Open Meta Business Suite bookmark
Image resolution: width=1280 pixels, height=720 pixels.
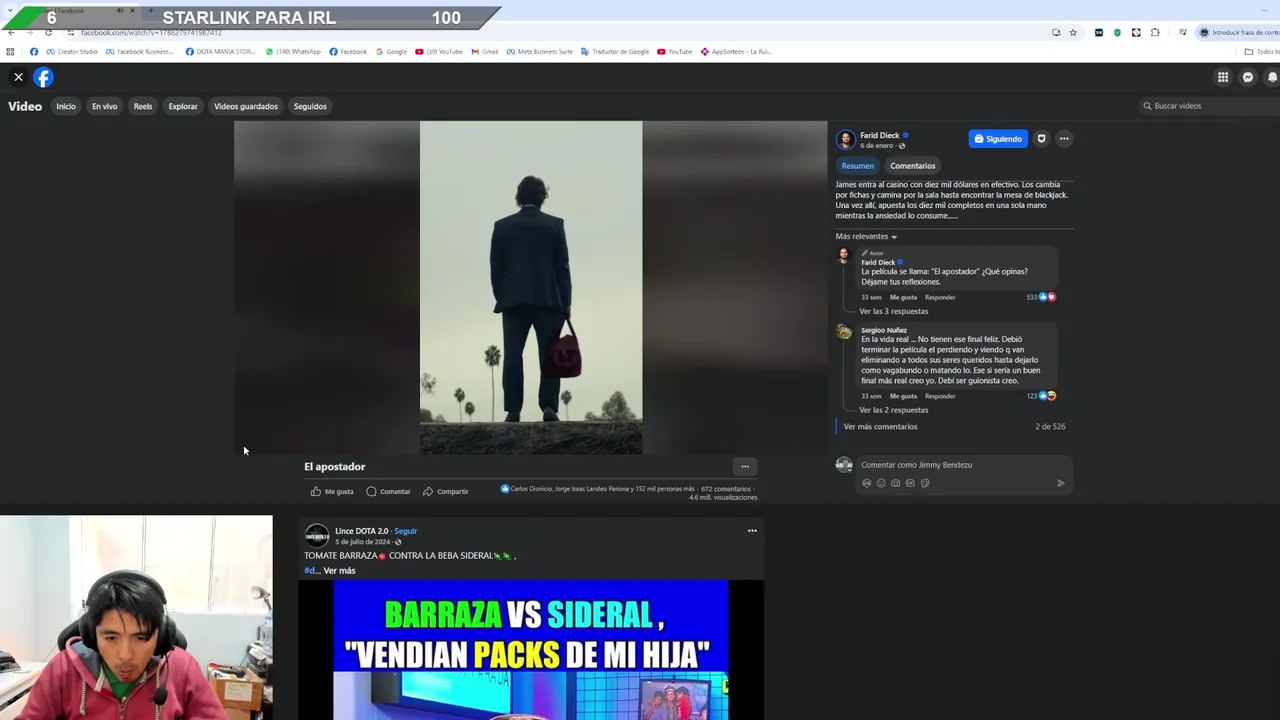coord(540,52)
